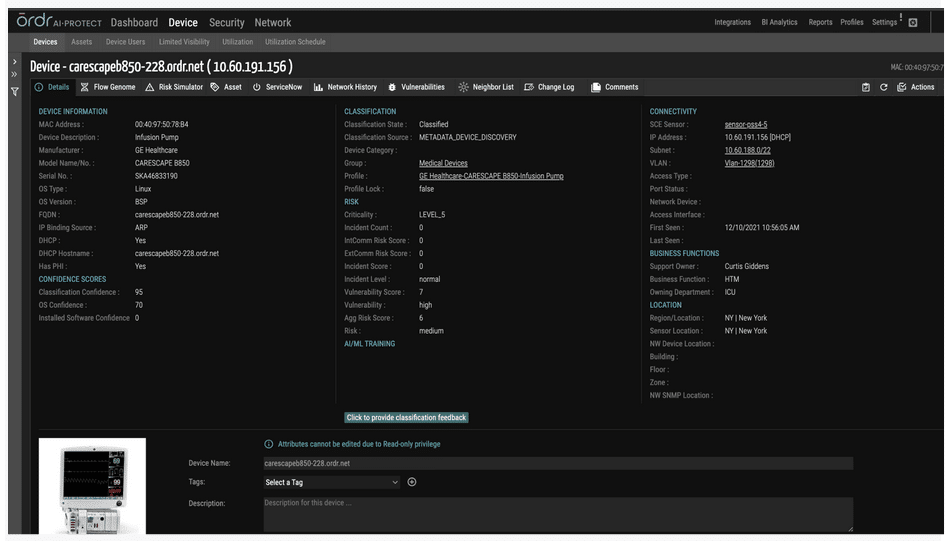Click the Vulnerabilities bug icon
Viewport: 949px width, 541px height.
[392, 87]
